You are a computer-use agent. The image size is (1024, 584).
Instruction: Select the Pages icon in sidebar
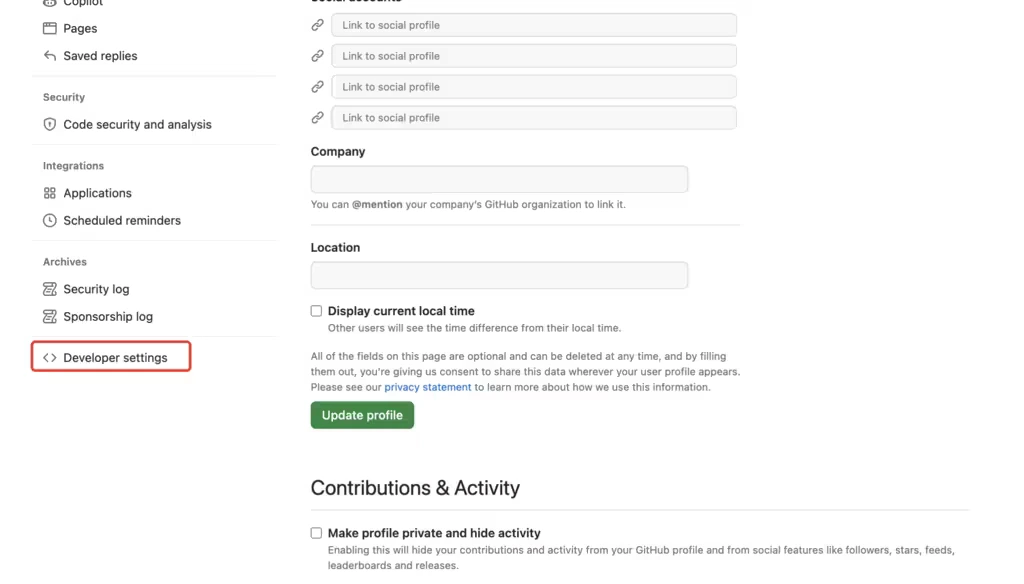pos(49,28)
